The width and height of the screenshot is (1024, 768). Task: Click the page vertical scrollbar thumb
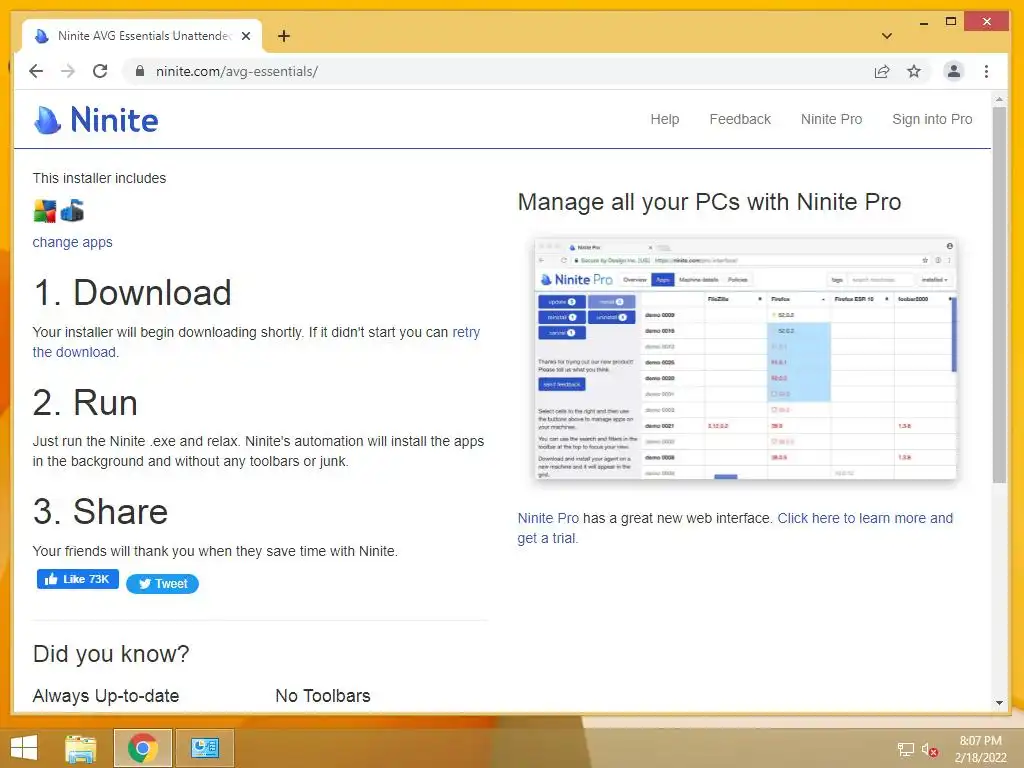pos(999,294)
